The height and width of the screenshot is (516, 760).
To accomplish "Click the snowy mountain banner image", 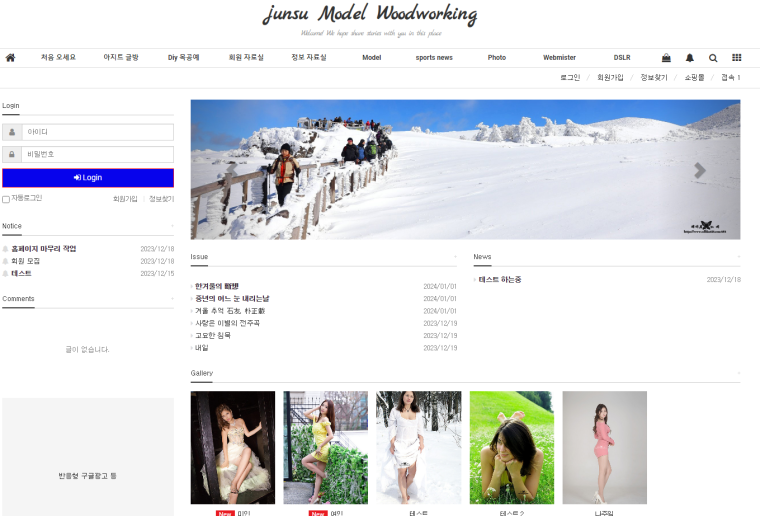I will click(465, 170).
